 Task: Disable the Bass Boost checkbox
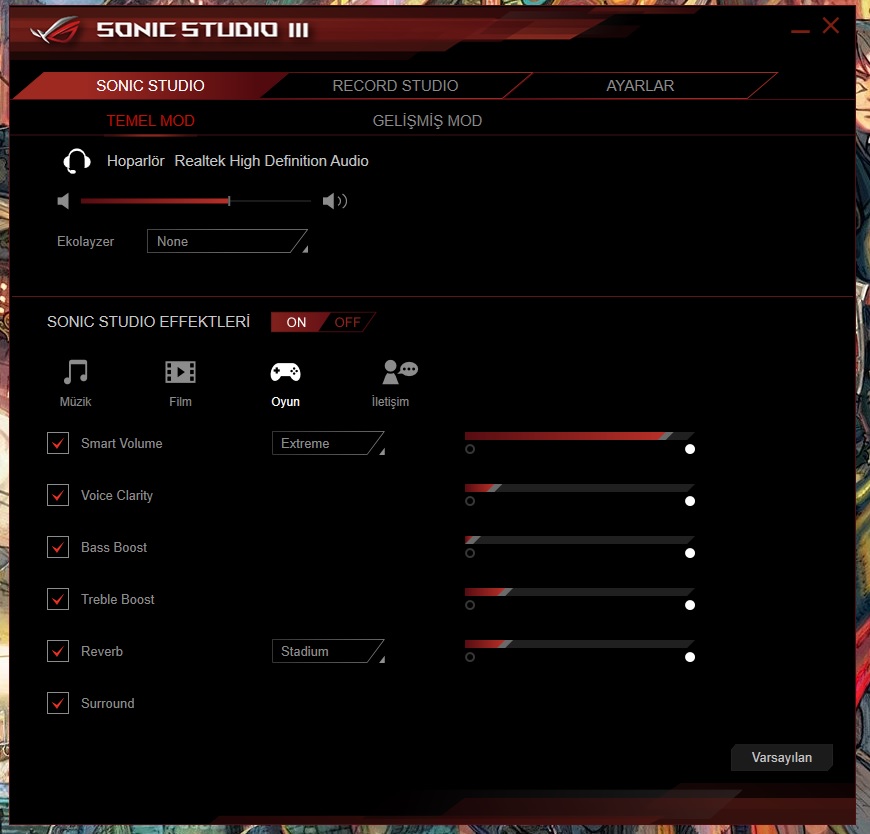coord(58,547)
